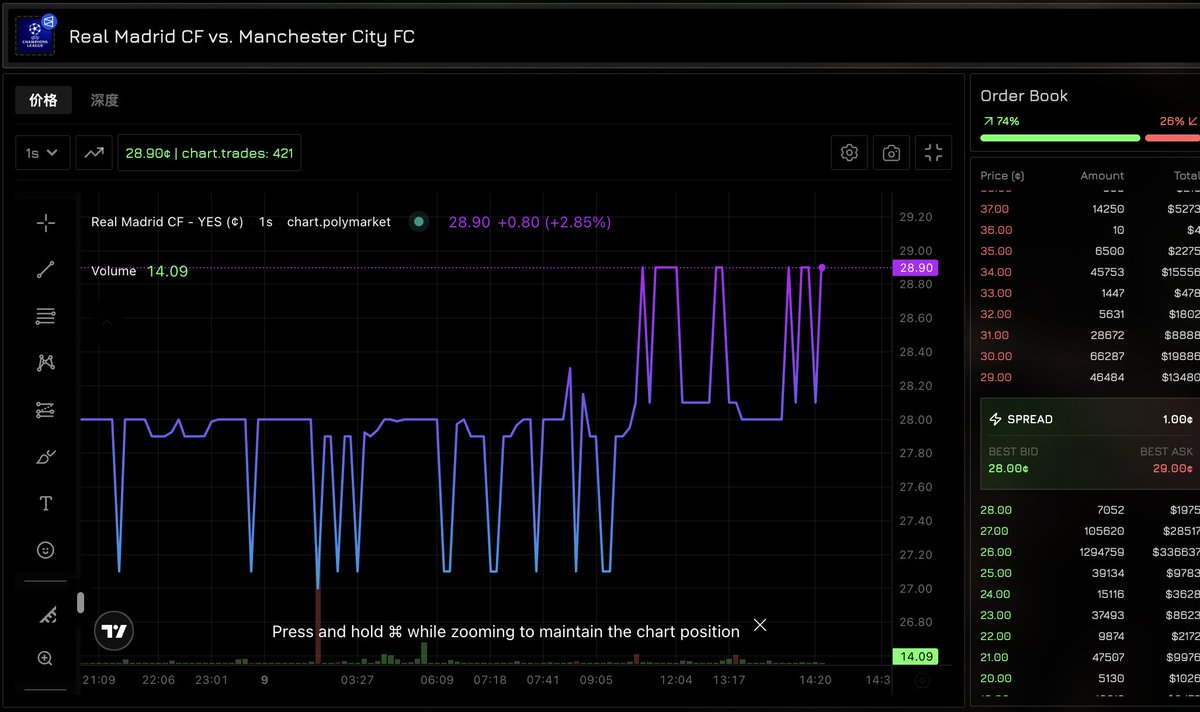
Task: Click the 28.90 purple price label
Action: click(x=917, y=268)
